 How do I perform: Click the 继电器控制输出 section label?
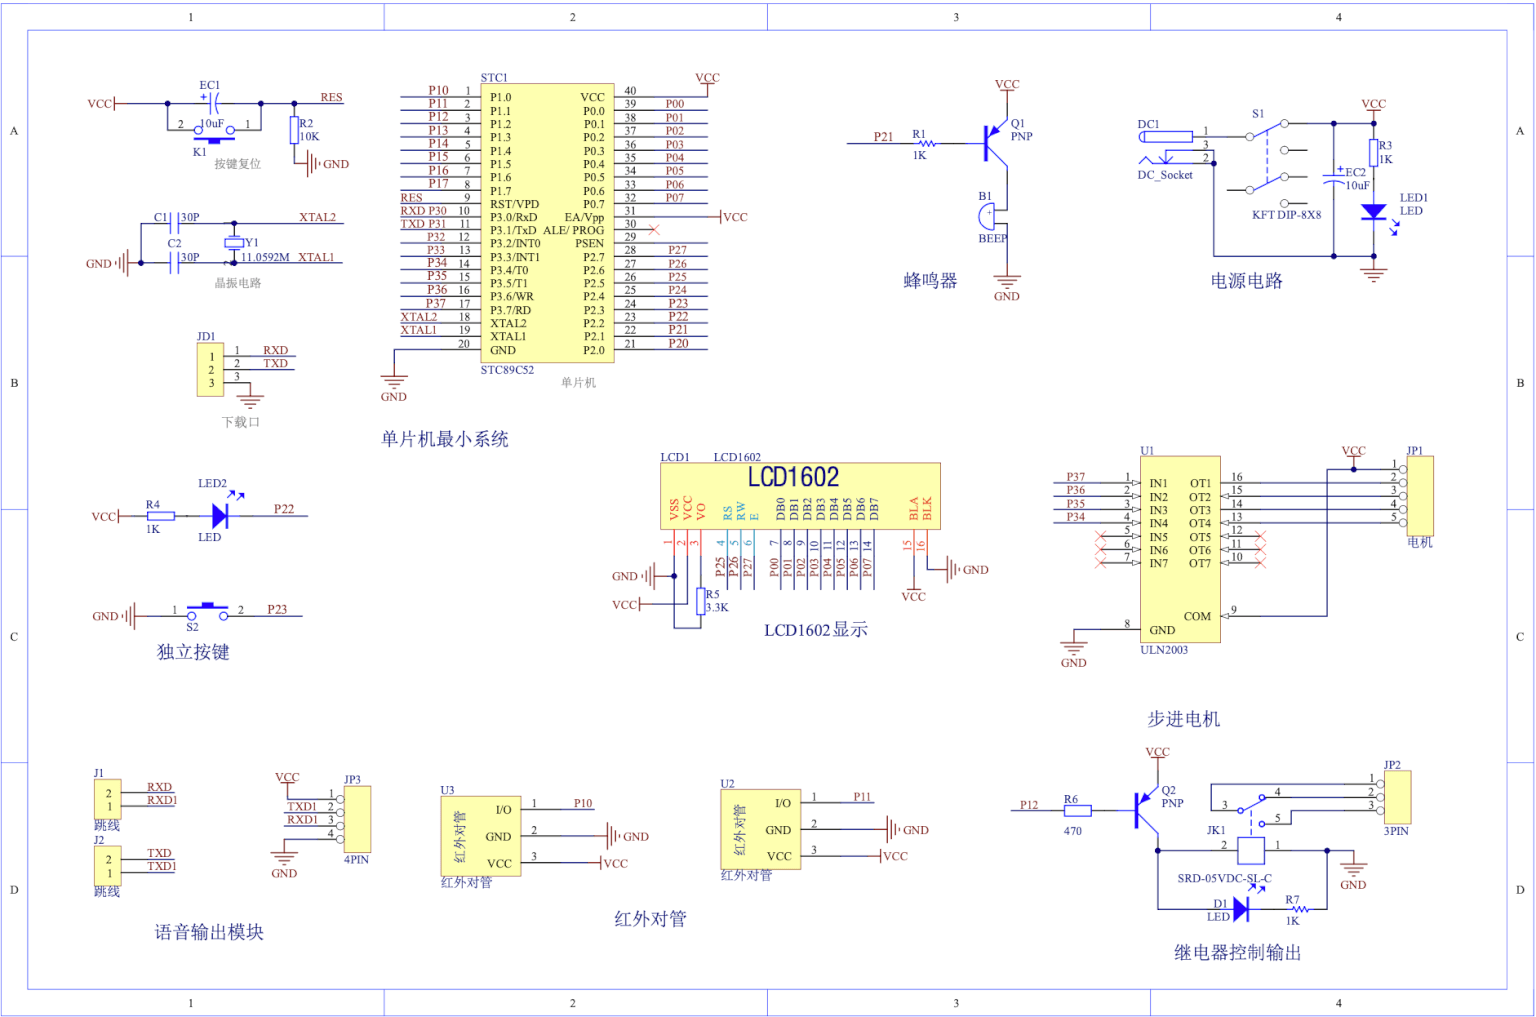[1238, 953]
